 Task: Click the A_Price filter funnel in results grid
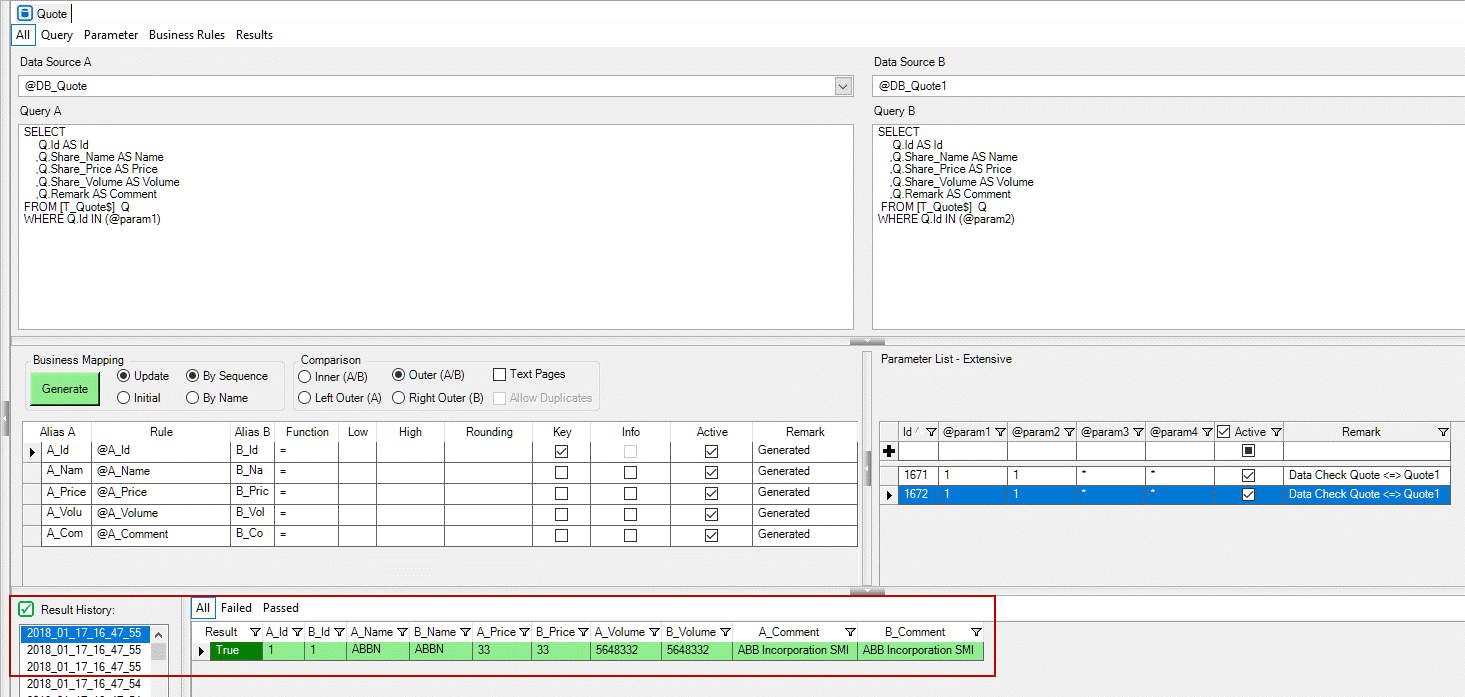525,632
